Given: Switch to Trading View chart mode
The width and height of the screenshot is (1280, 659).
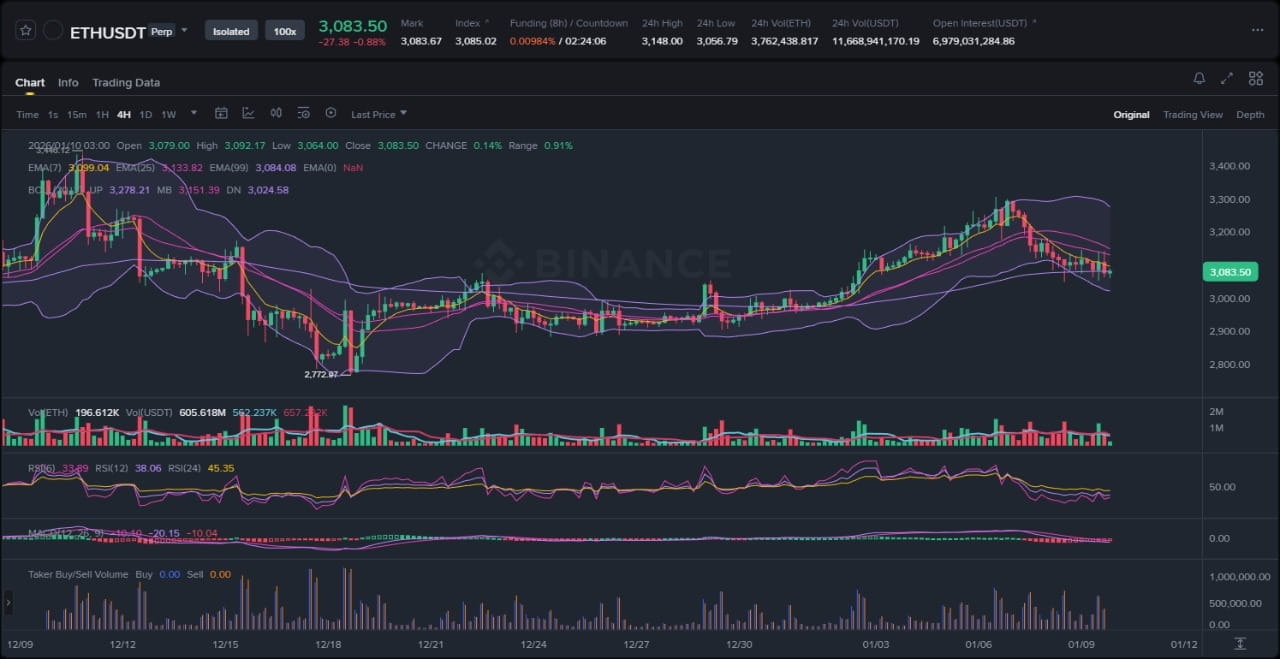Looking at the screenshot, I should pyautogui.click(x=1192, y=115).
